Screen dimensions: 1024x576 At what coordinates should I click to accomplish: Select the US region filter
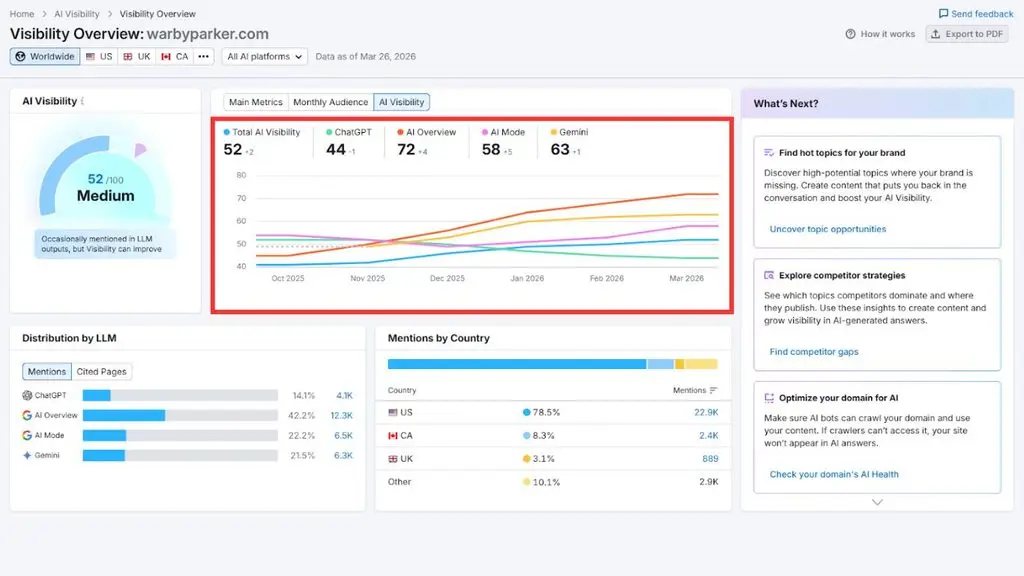[99, 57]
